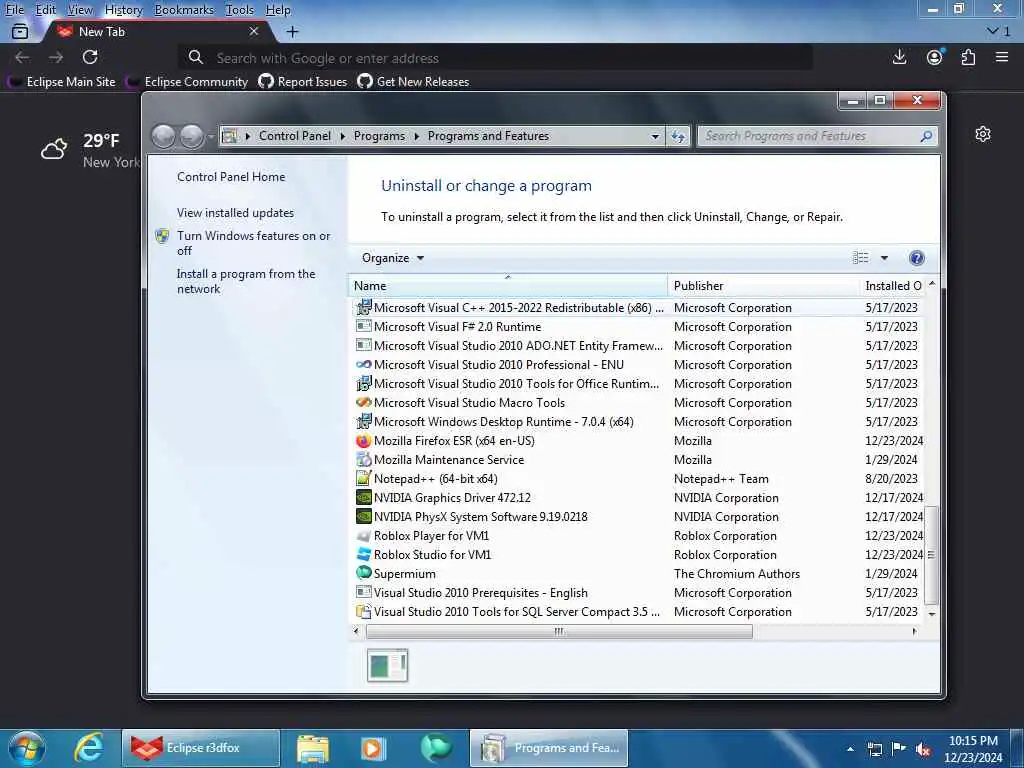
Task: Open the browser hamburger menu
Action: (x=1002, y=57)
